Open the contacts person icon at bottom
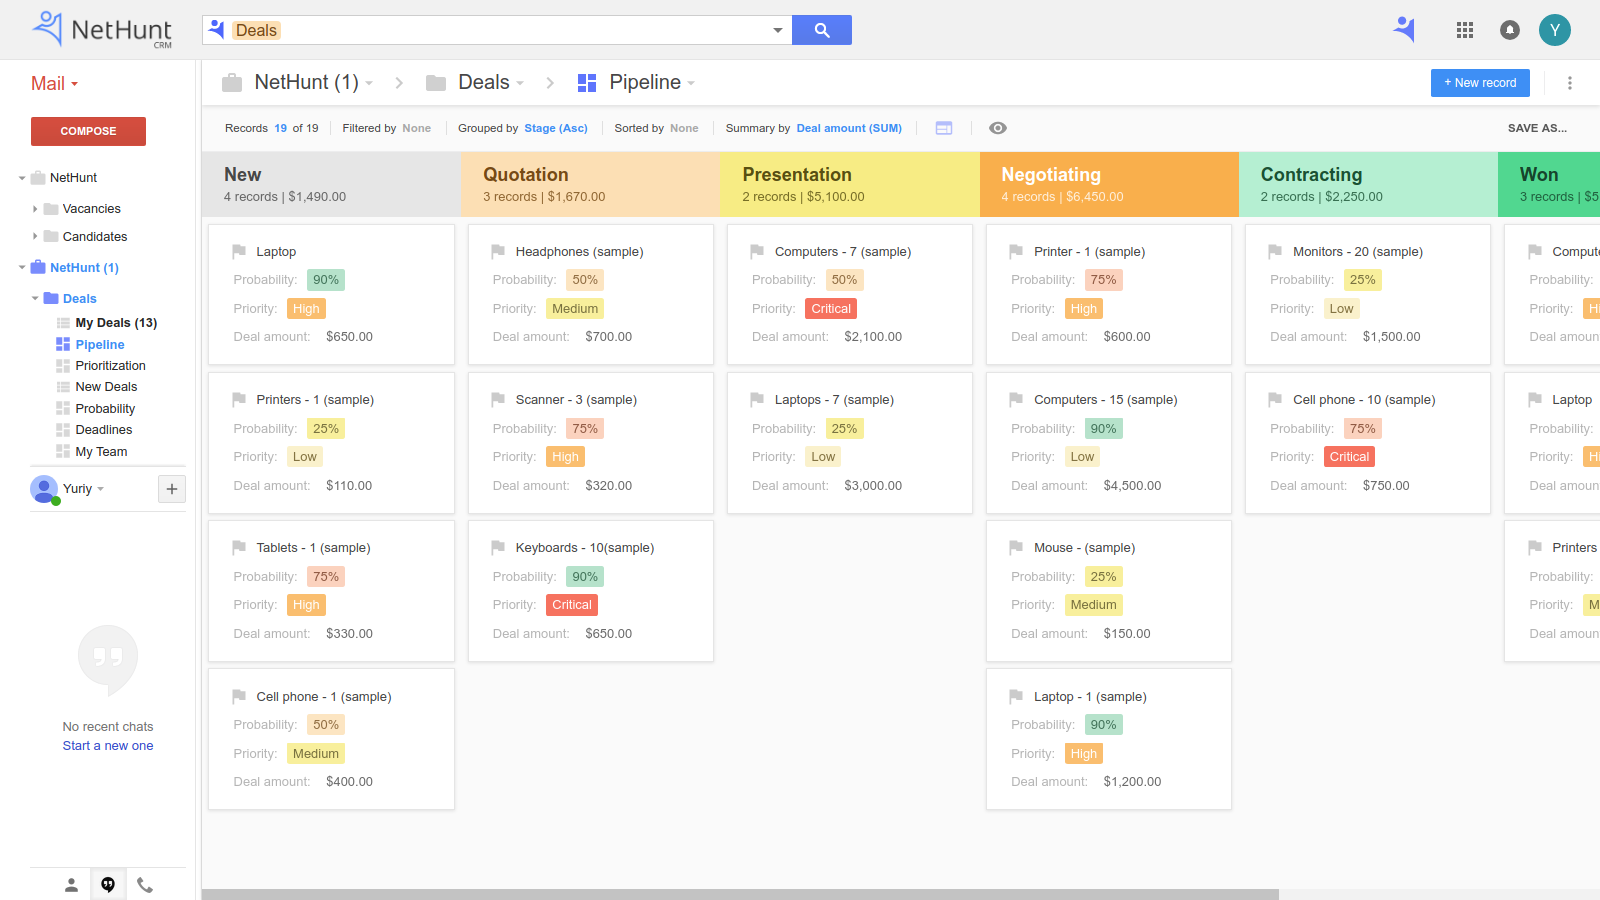Screen dimensions: 1600x900 71,885
